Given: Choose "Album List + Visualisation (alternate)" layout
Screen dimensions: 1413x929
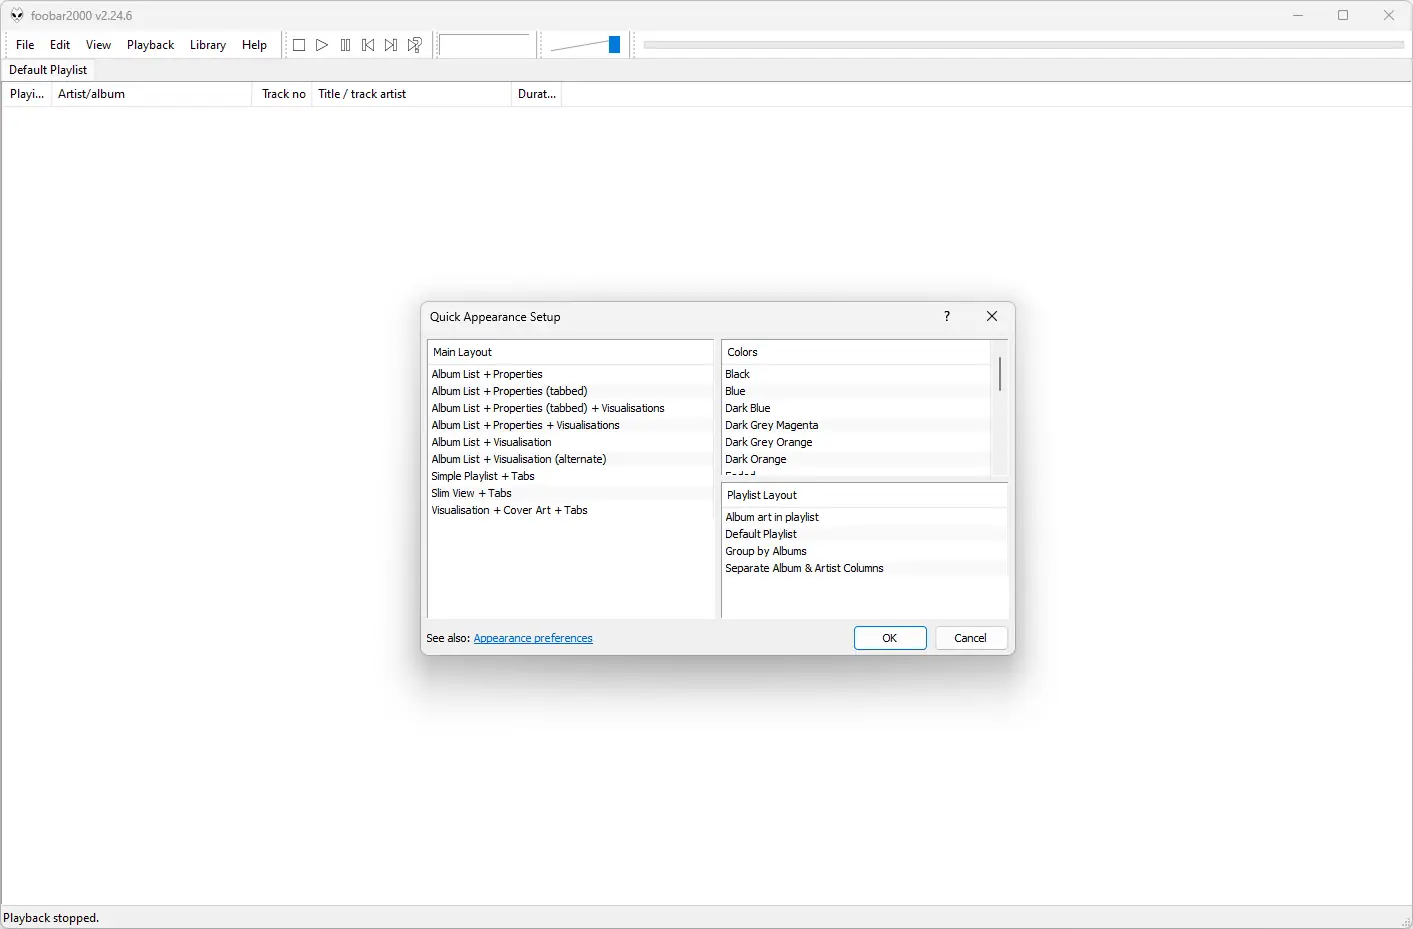Looking at the screenshot, I should (x=570, y=459).
